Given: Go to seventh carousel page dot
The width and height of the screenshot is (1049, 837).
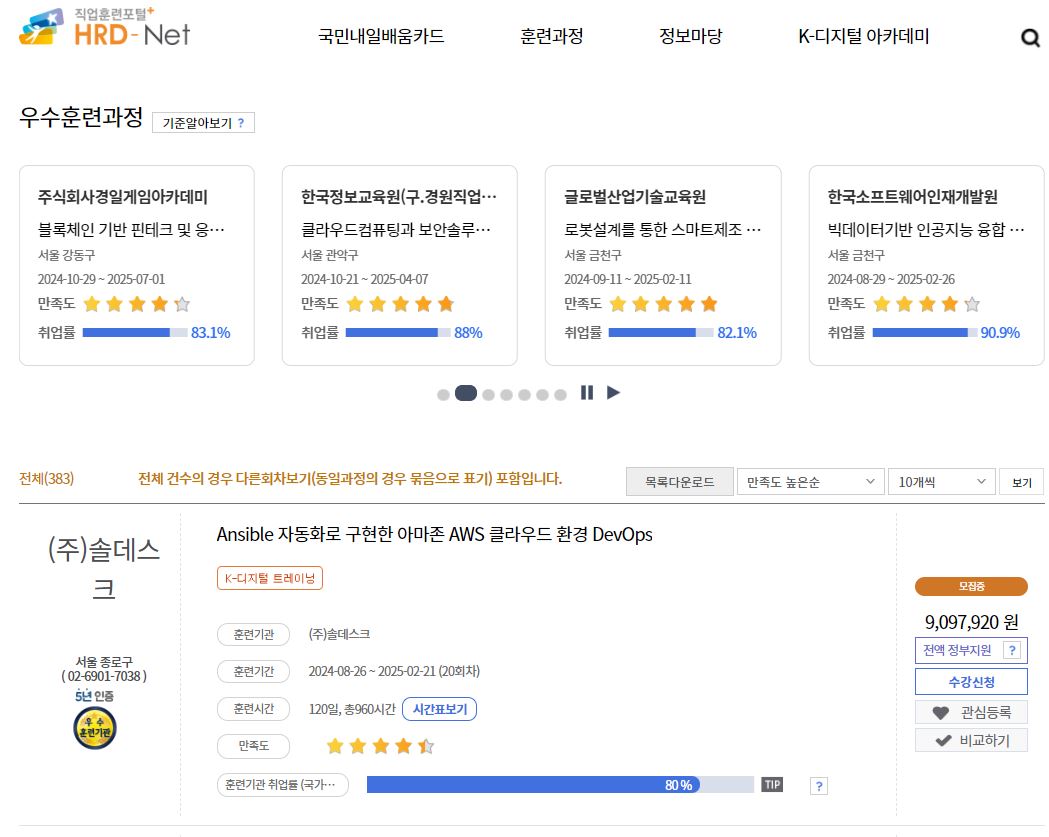Looking at the screenshot, I should [561, 395].
